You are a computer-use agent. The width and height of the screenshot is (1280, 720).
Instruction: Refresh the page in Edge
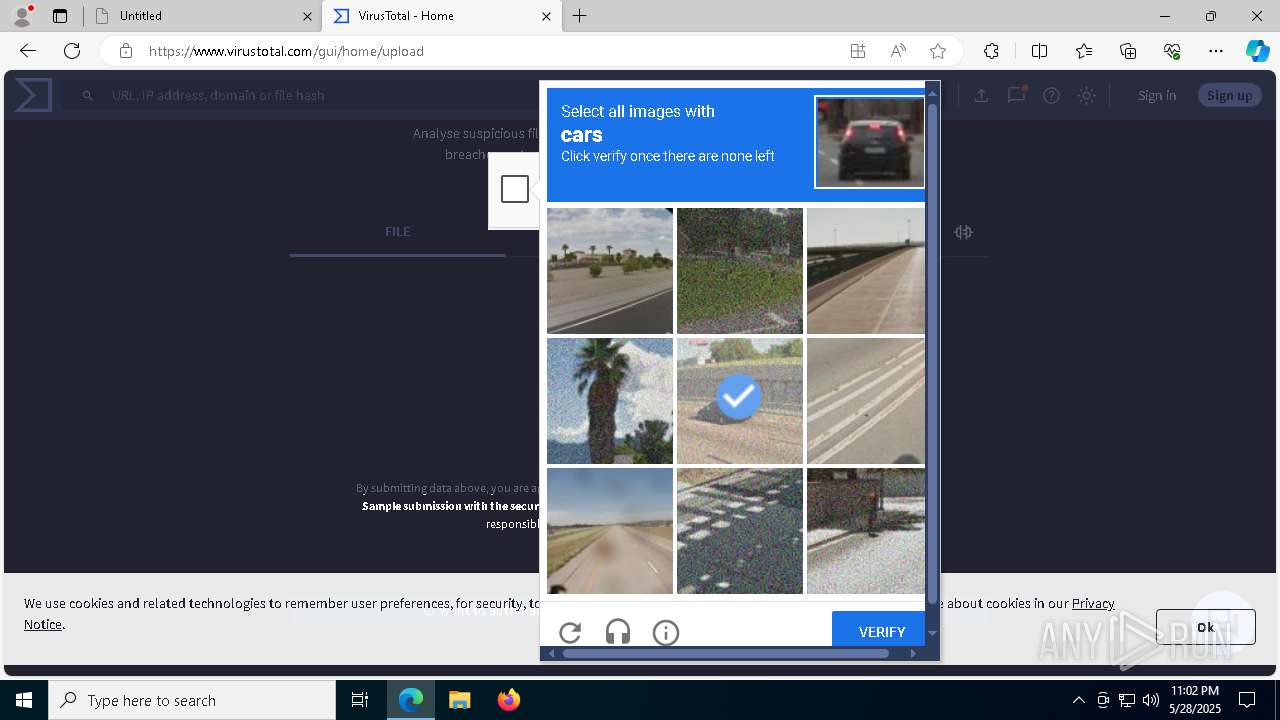coord(72,51)
